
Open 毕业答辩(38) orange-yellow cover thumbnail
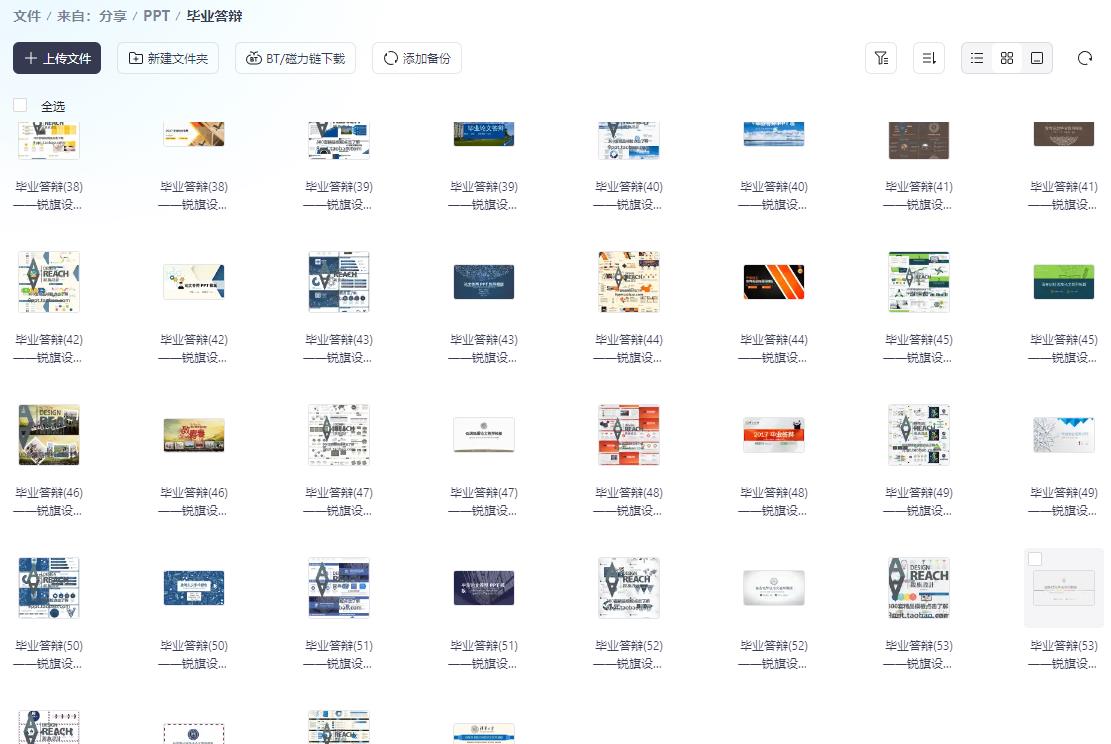pyautogui.click(x=193, y=134)
